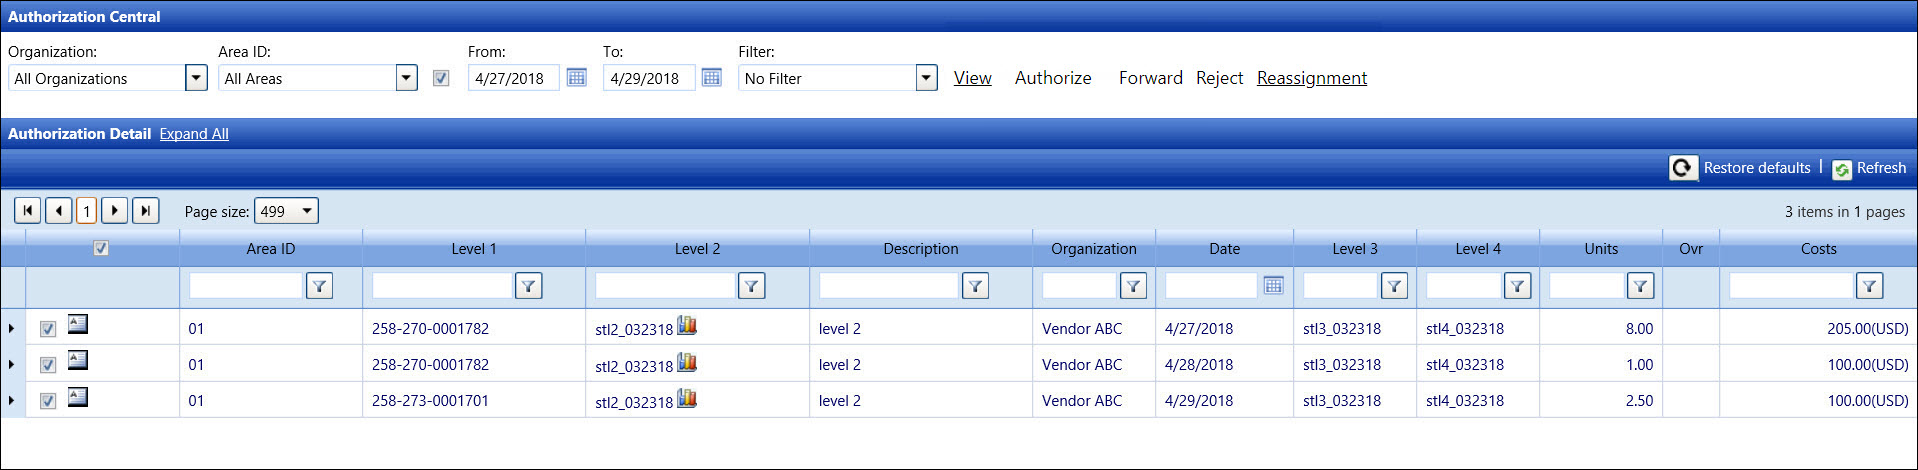The height and width of the screenshot is (470, 1918).
Task: Uncheck the row dated 4/28/2018
Action: [x=48, y=365]
